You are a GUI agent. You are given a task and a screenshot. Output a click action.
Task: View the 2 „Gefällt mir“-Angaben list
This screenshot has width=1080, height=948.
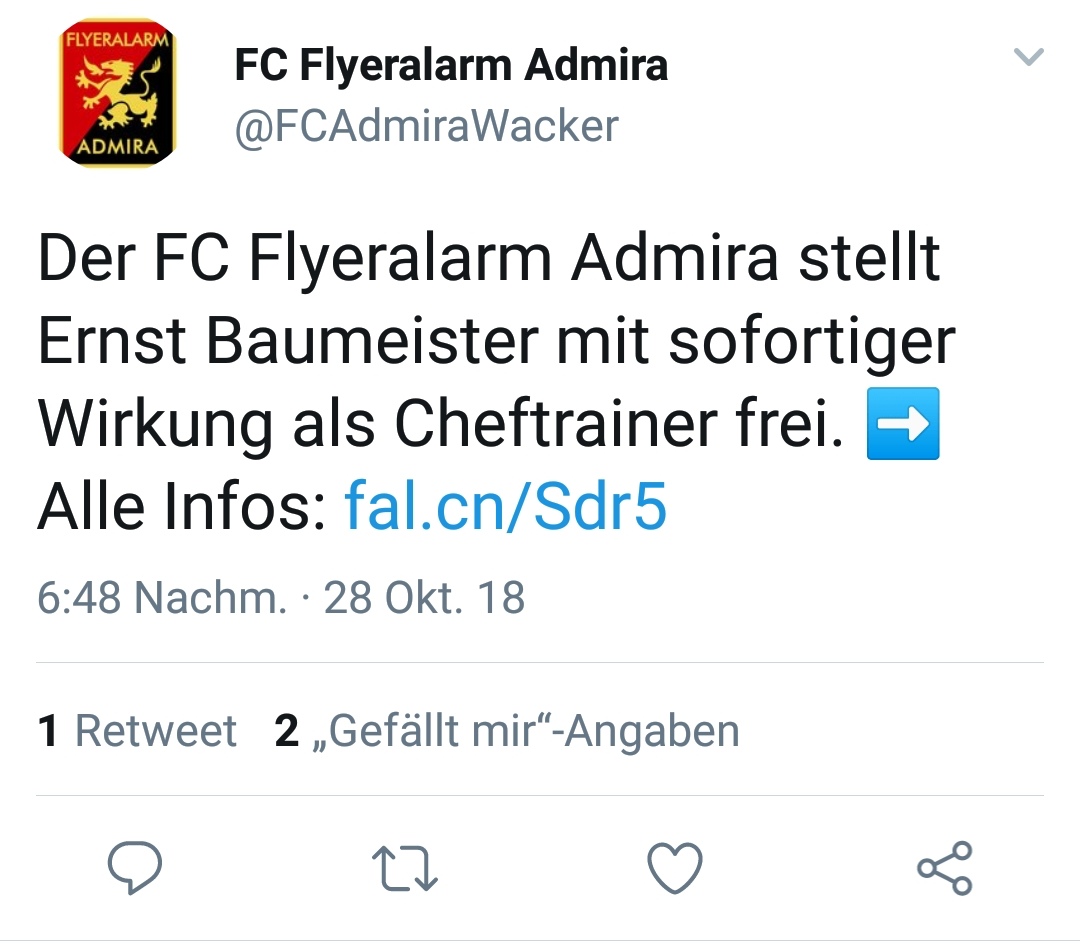tap(507, 730)
